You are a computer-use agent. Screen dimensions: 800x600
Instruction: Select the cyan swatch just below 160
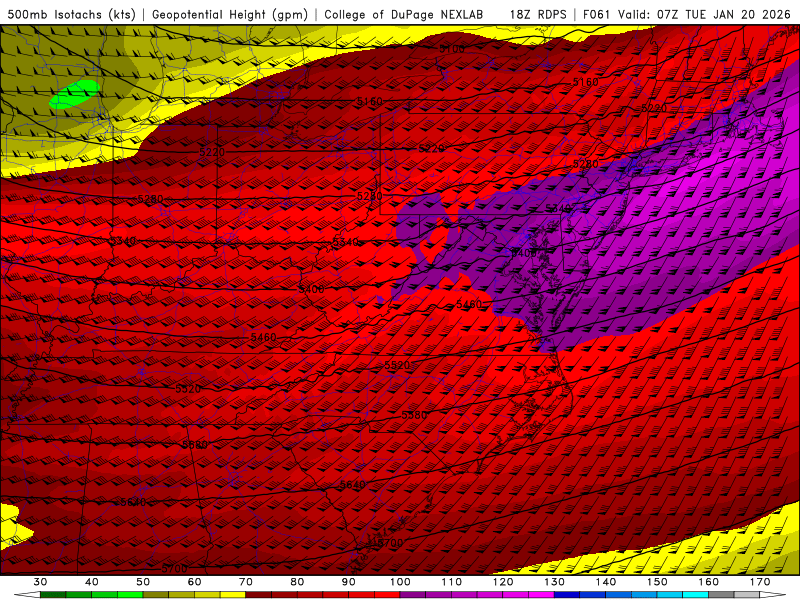tap(695, 595)
